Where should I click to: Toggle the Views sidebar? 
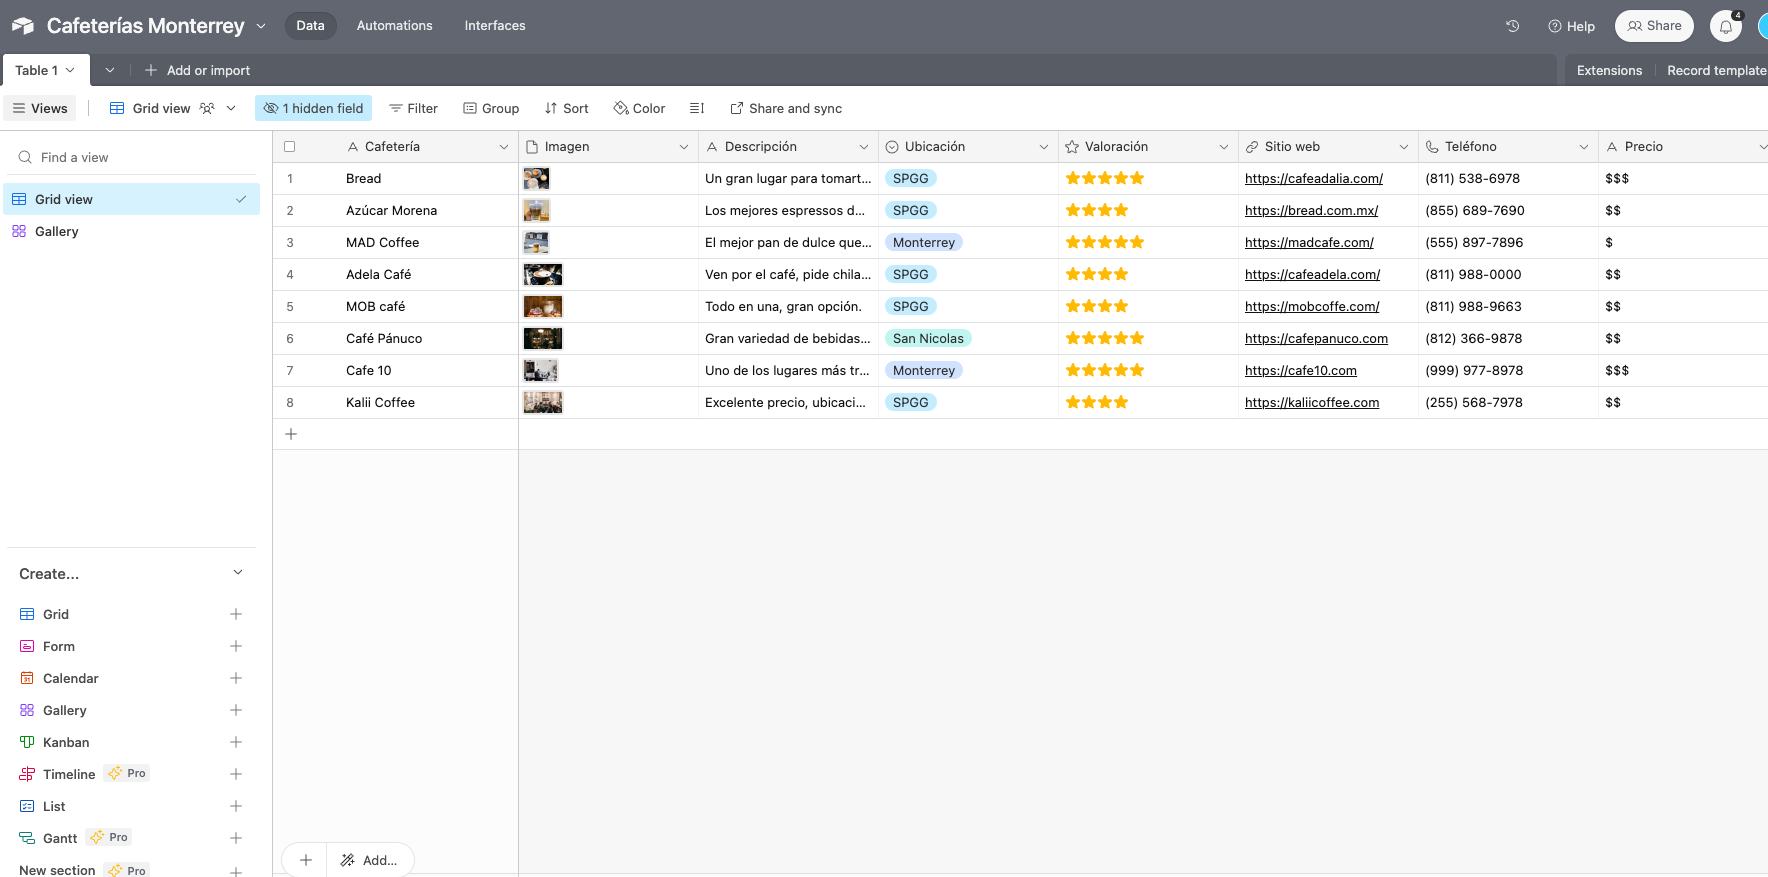click(x=40, y=108)
